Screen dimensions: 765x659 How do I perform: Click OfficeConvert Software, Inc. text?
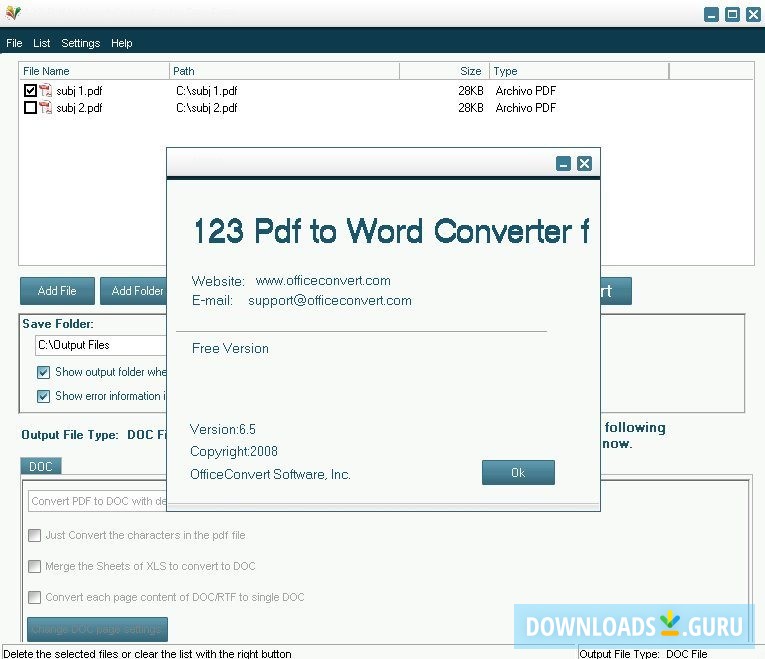point(270,474)
